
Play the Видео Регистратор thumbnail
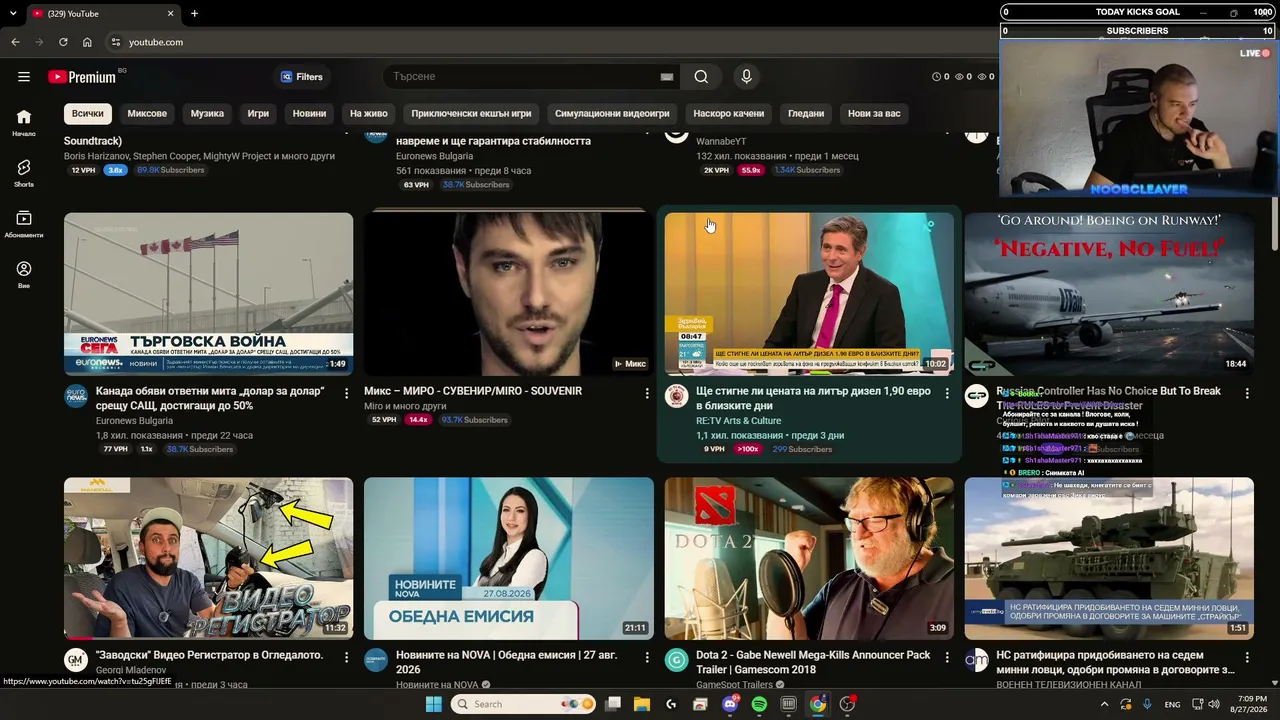[208, 558]
